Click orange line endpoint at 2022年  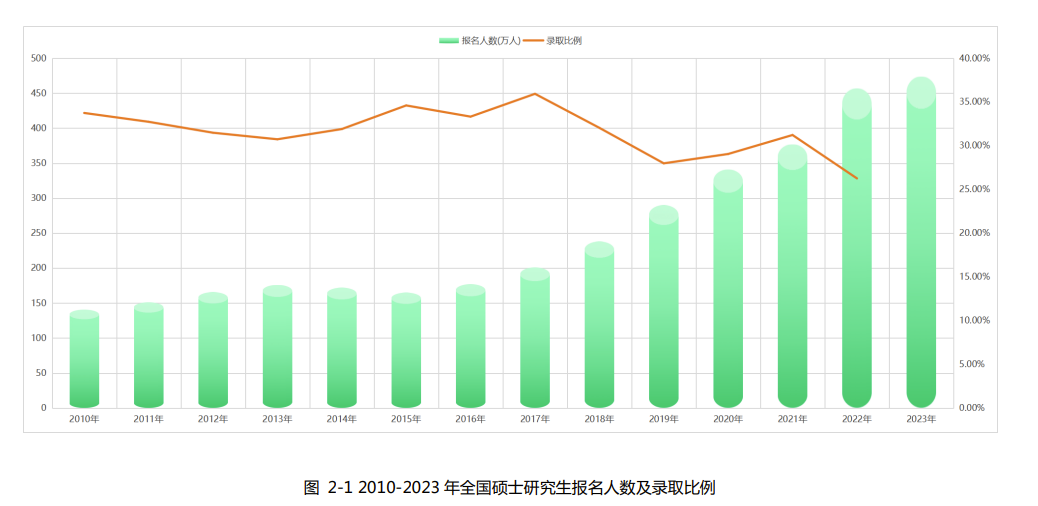coord(857,178)
